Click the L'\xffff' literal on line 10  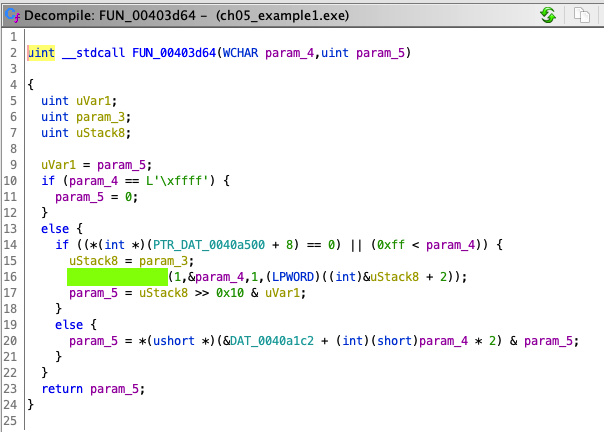[177, 181]
